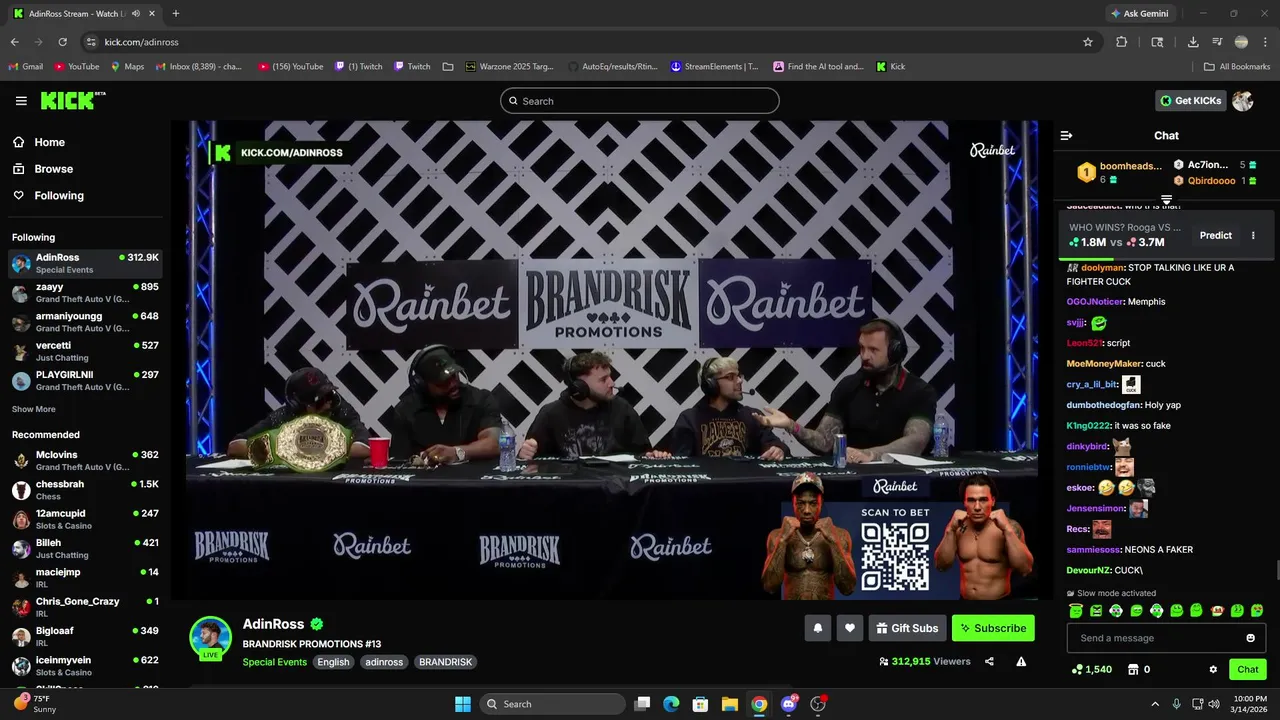The height and width of the screenshot is (720, 1280).
Task: Click the prediction progress bar 1.8M vs 3.7M
Action: point(1164,259)
